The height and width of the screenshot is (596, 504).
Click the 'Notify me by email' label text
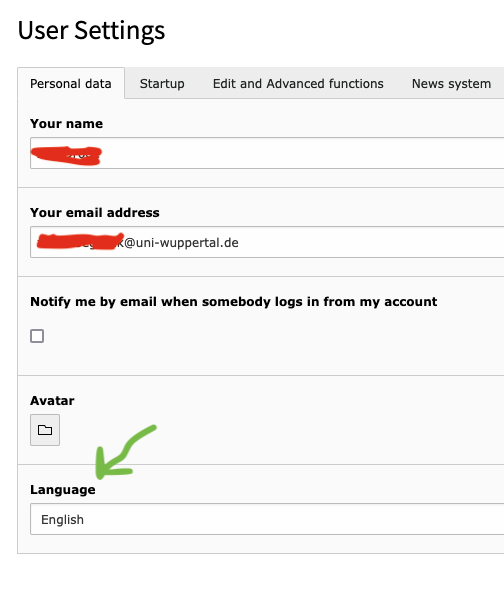233,302
